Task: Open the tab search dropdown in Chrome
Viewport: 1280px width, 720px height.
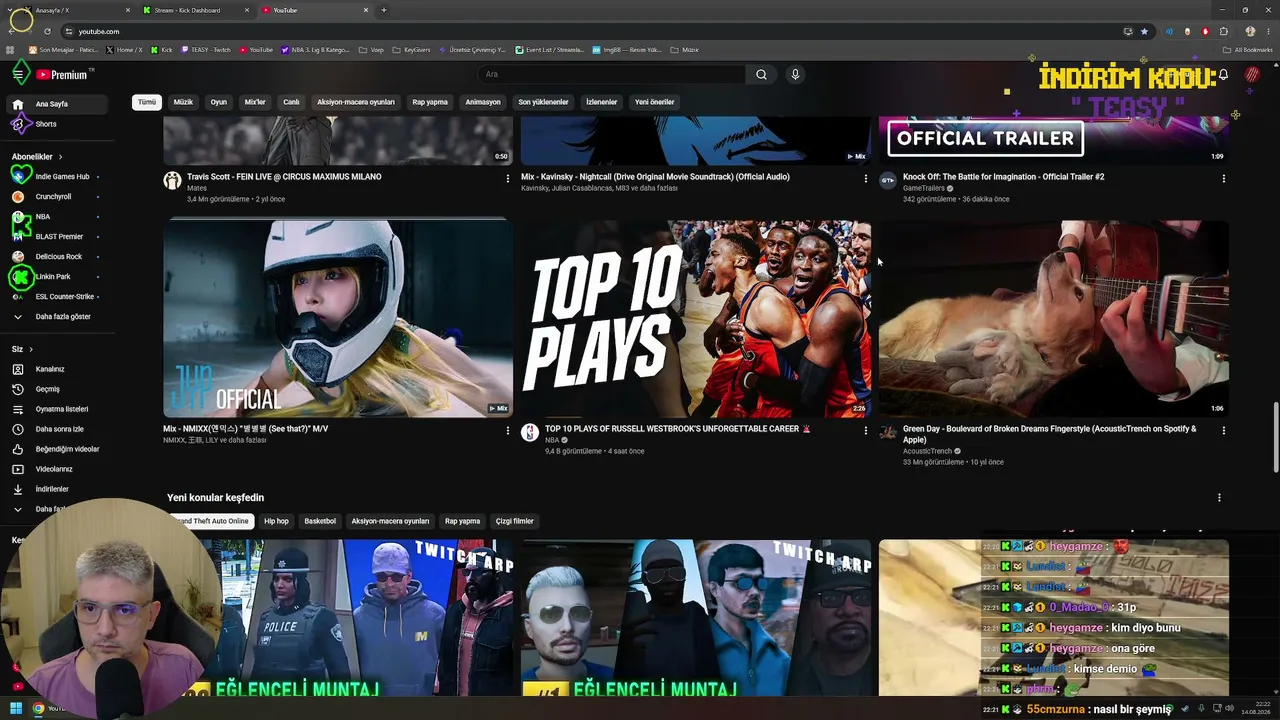Action: point(12,10)
